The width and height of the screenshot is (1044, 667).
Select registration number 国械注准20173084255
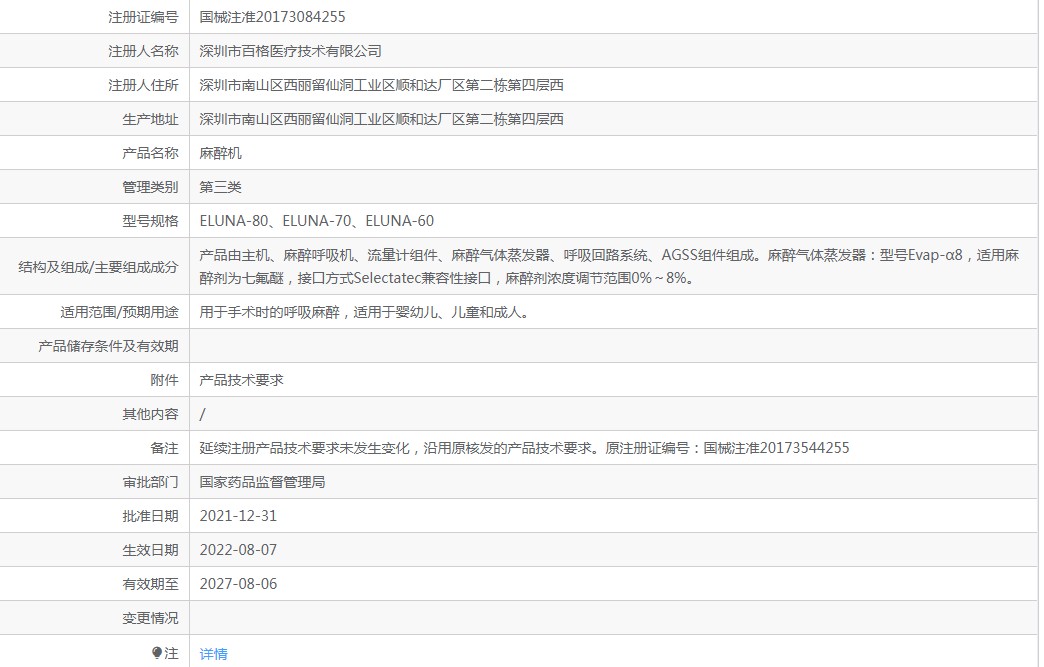point(272,17)
